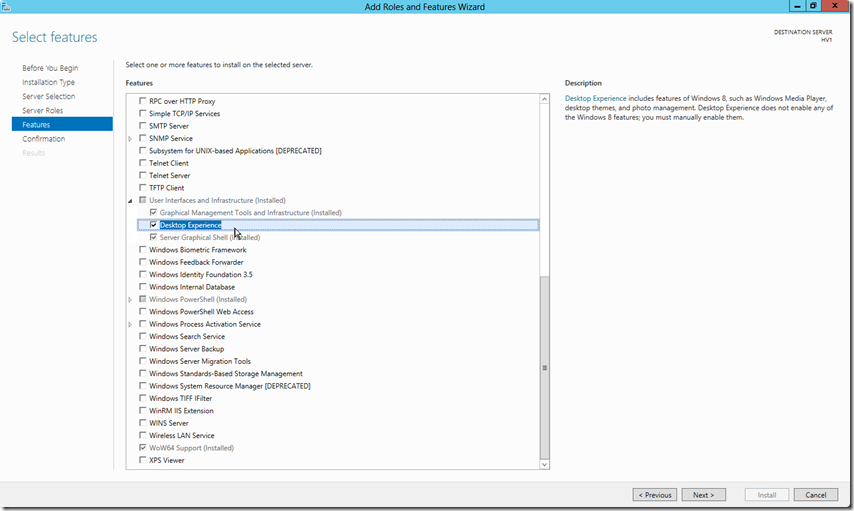Image resolution: width=854 pixels, height=511 pixels.
Task: Open the Desktop Experience description link
Action: (595, 99)
